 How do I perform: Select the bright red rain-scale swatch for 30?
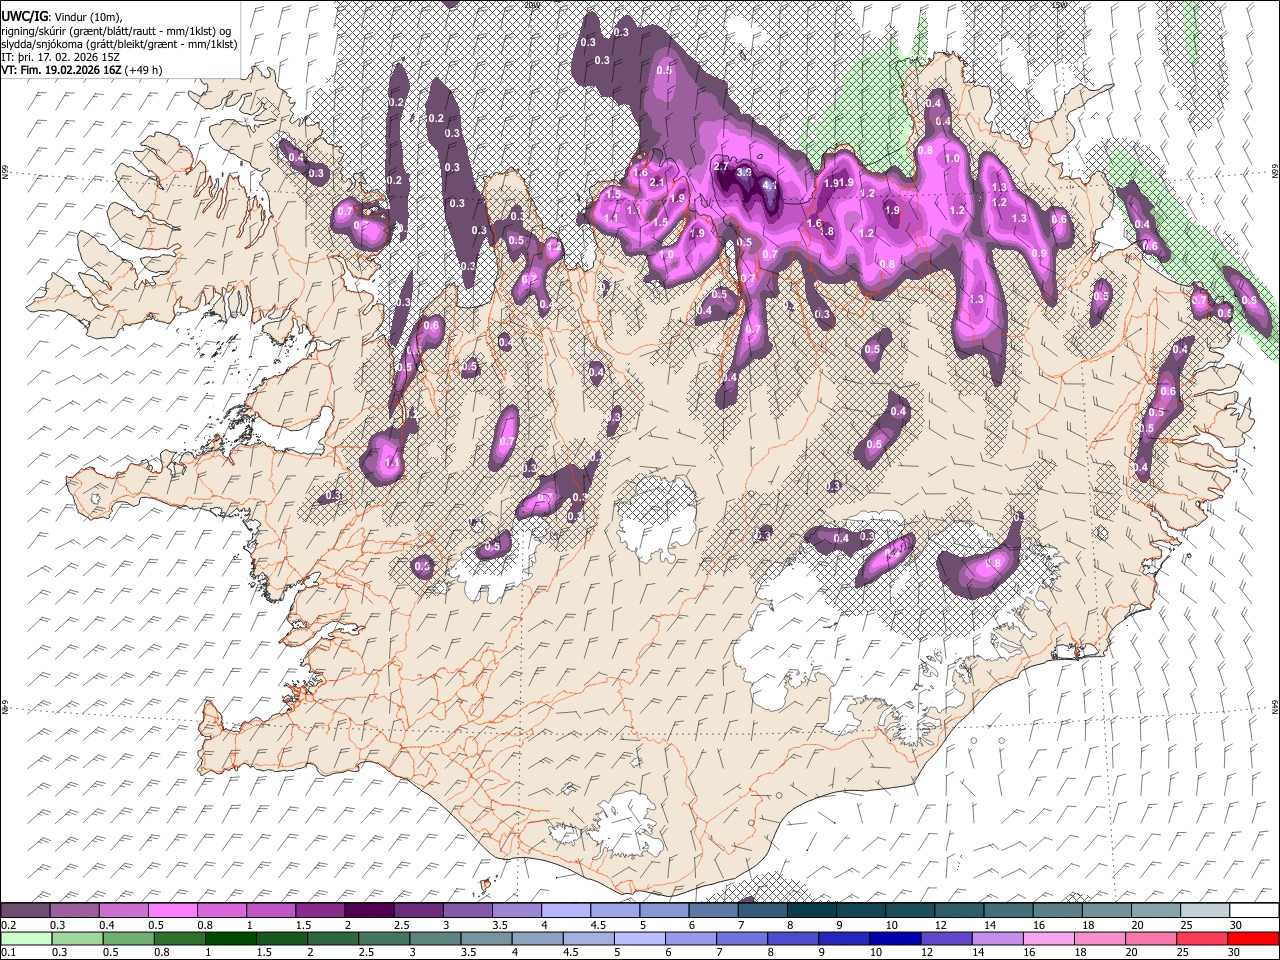click(x=1251, y=938)
